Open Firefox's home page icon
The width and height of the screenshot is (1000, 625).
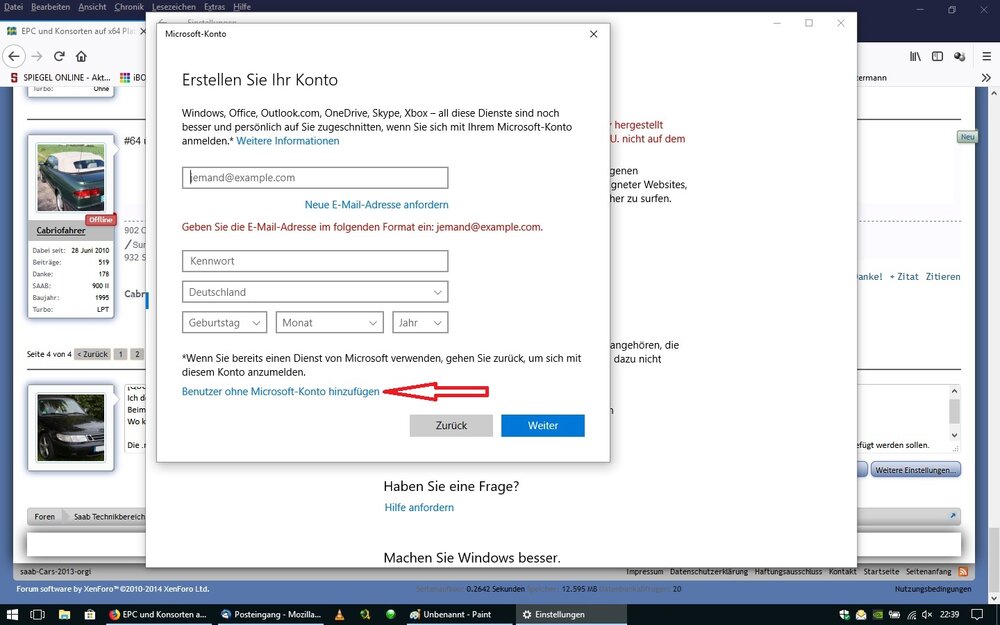click(81, 56)
